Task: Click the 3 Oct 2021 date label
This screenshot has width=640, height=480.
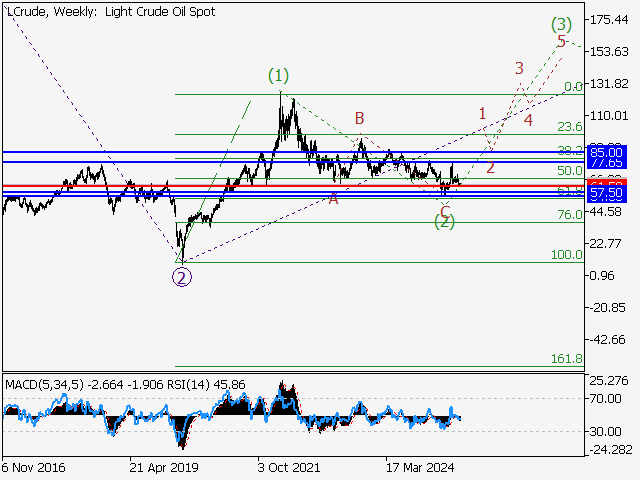Action: click(x=290, y=467)
